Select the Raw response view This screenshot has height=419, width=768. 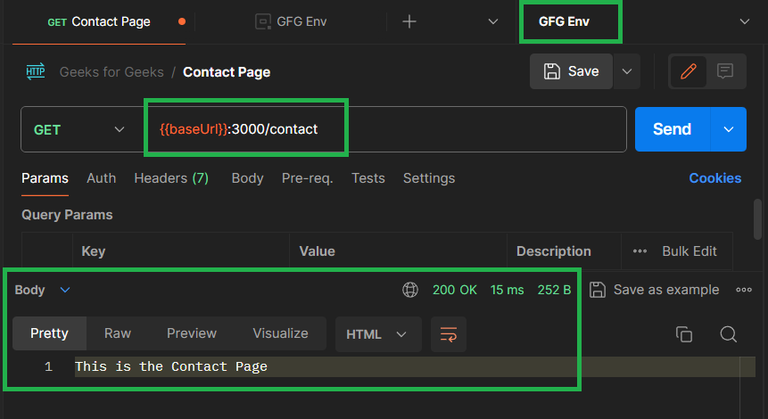click(x=118, y=333)
